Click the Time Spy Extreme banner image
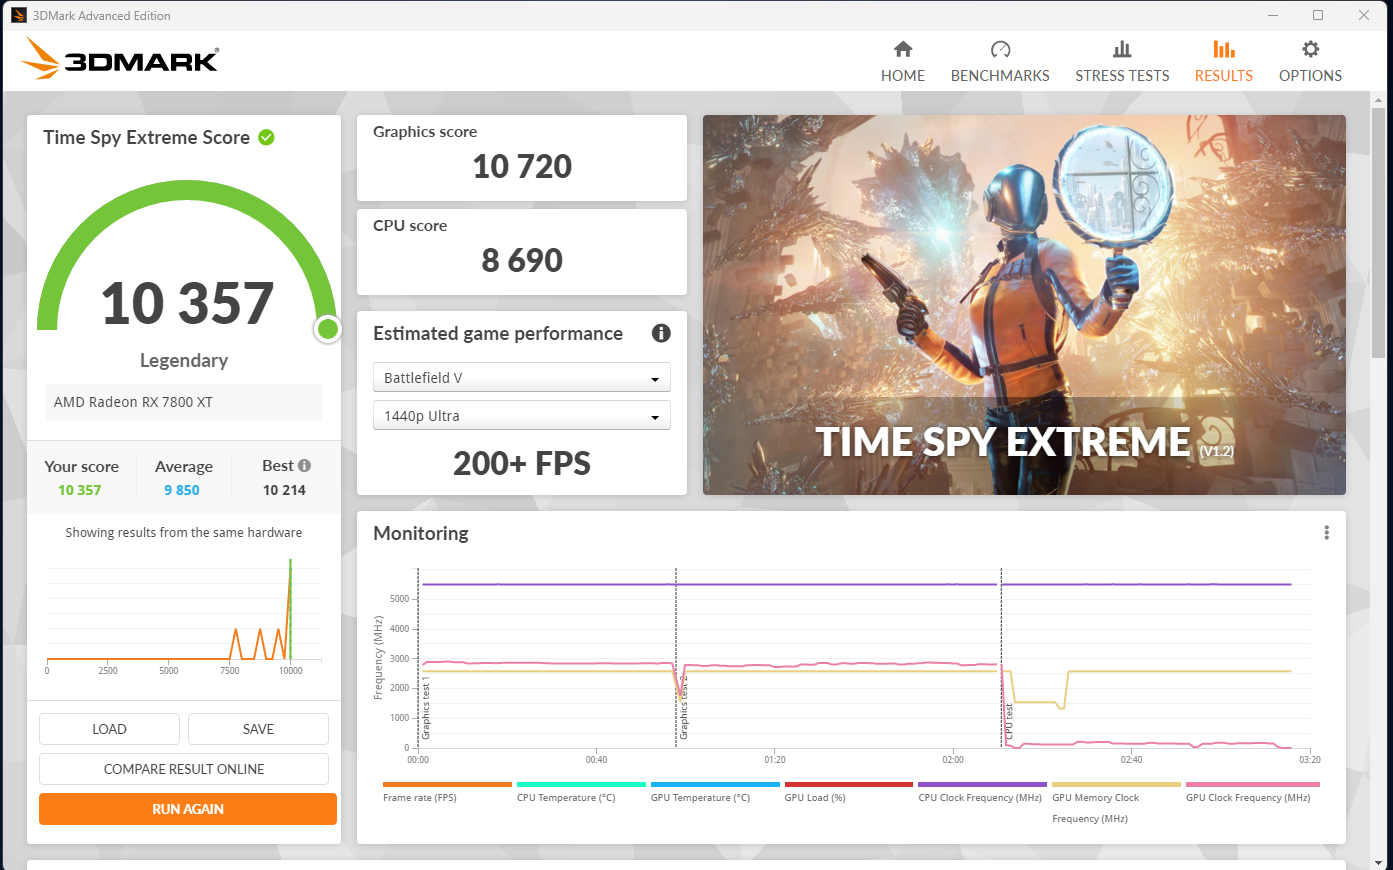The image size is (1393, 870). [1024, 305]
